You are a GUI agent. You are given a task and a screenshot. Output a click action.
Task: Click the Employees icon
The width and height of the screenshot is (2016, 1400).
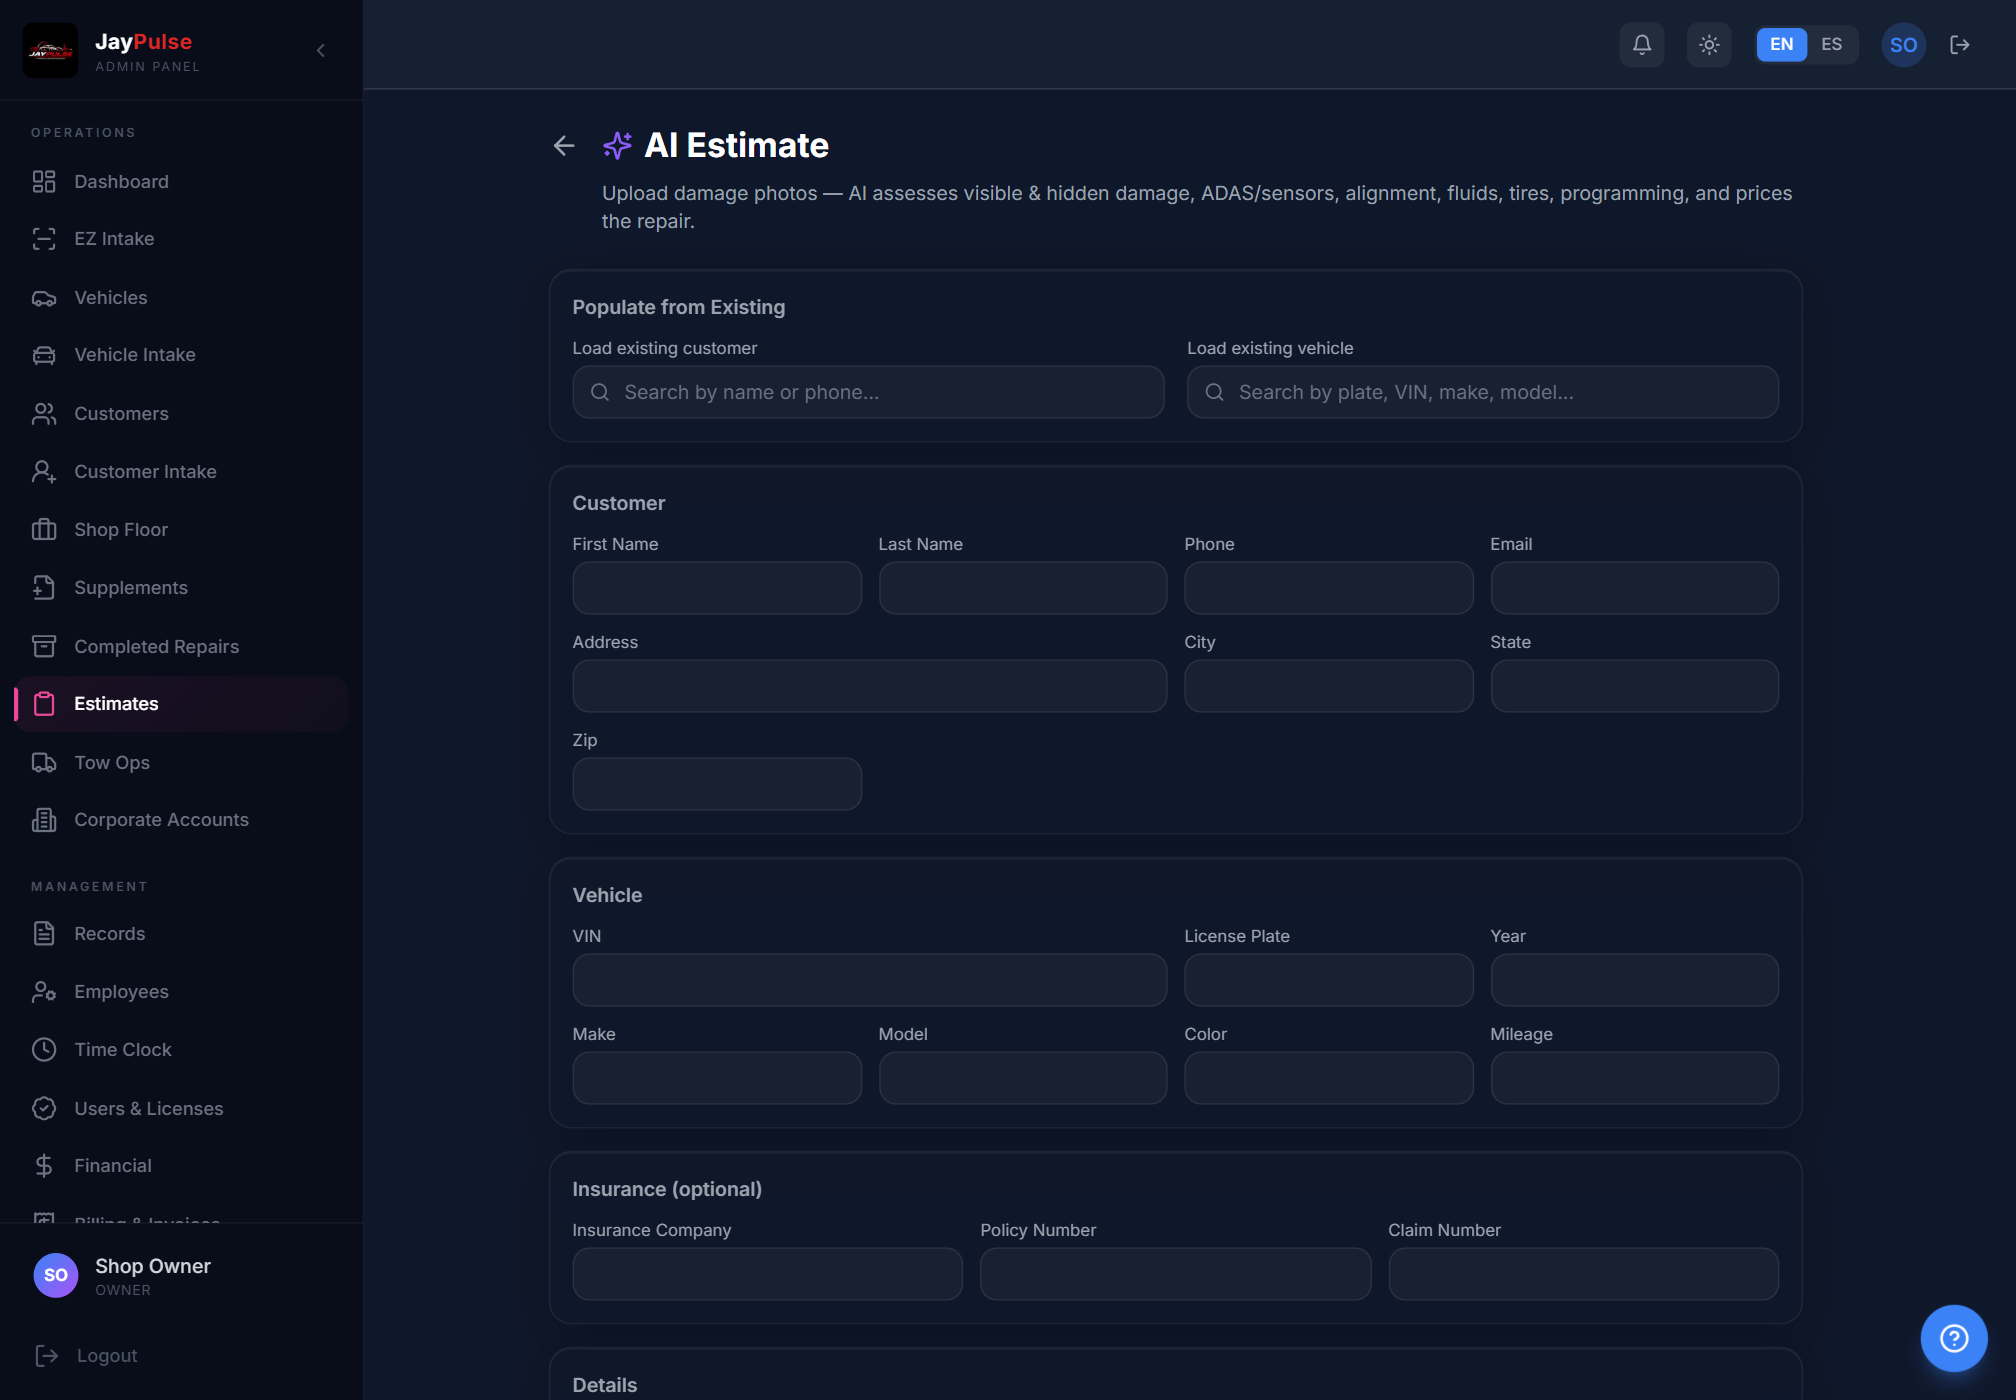coord(44,991)
